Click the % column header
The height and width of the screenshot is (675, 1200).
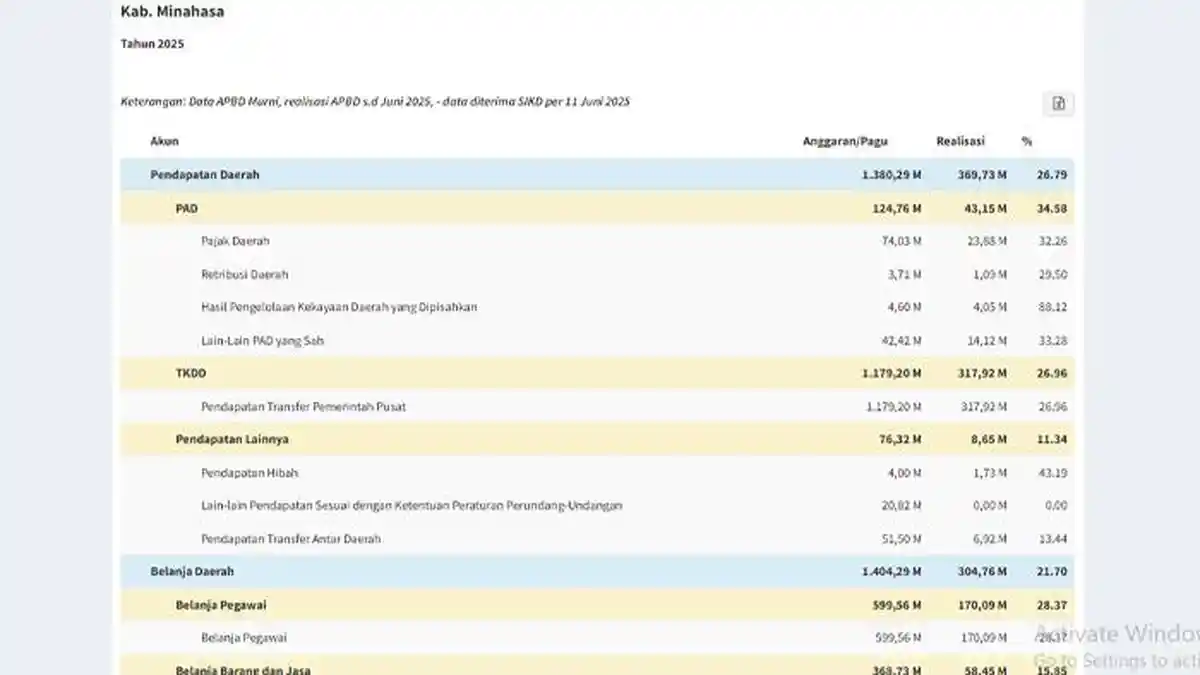coord(1026,141)
